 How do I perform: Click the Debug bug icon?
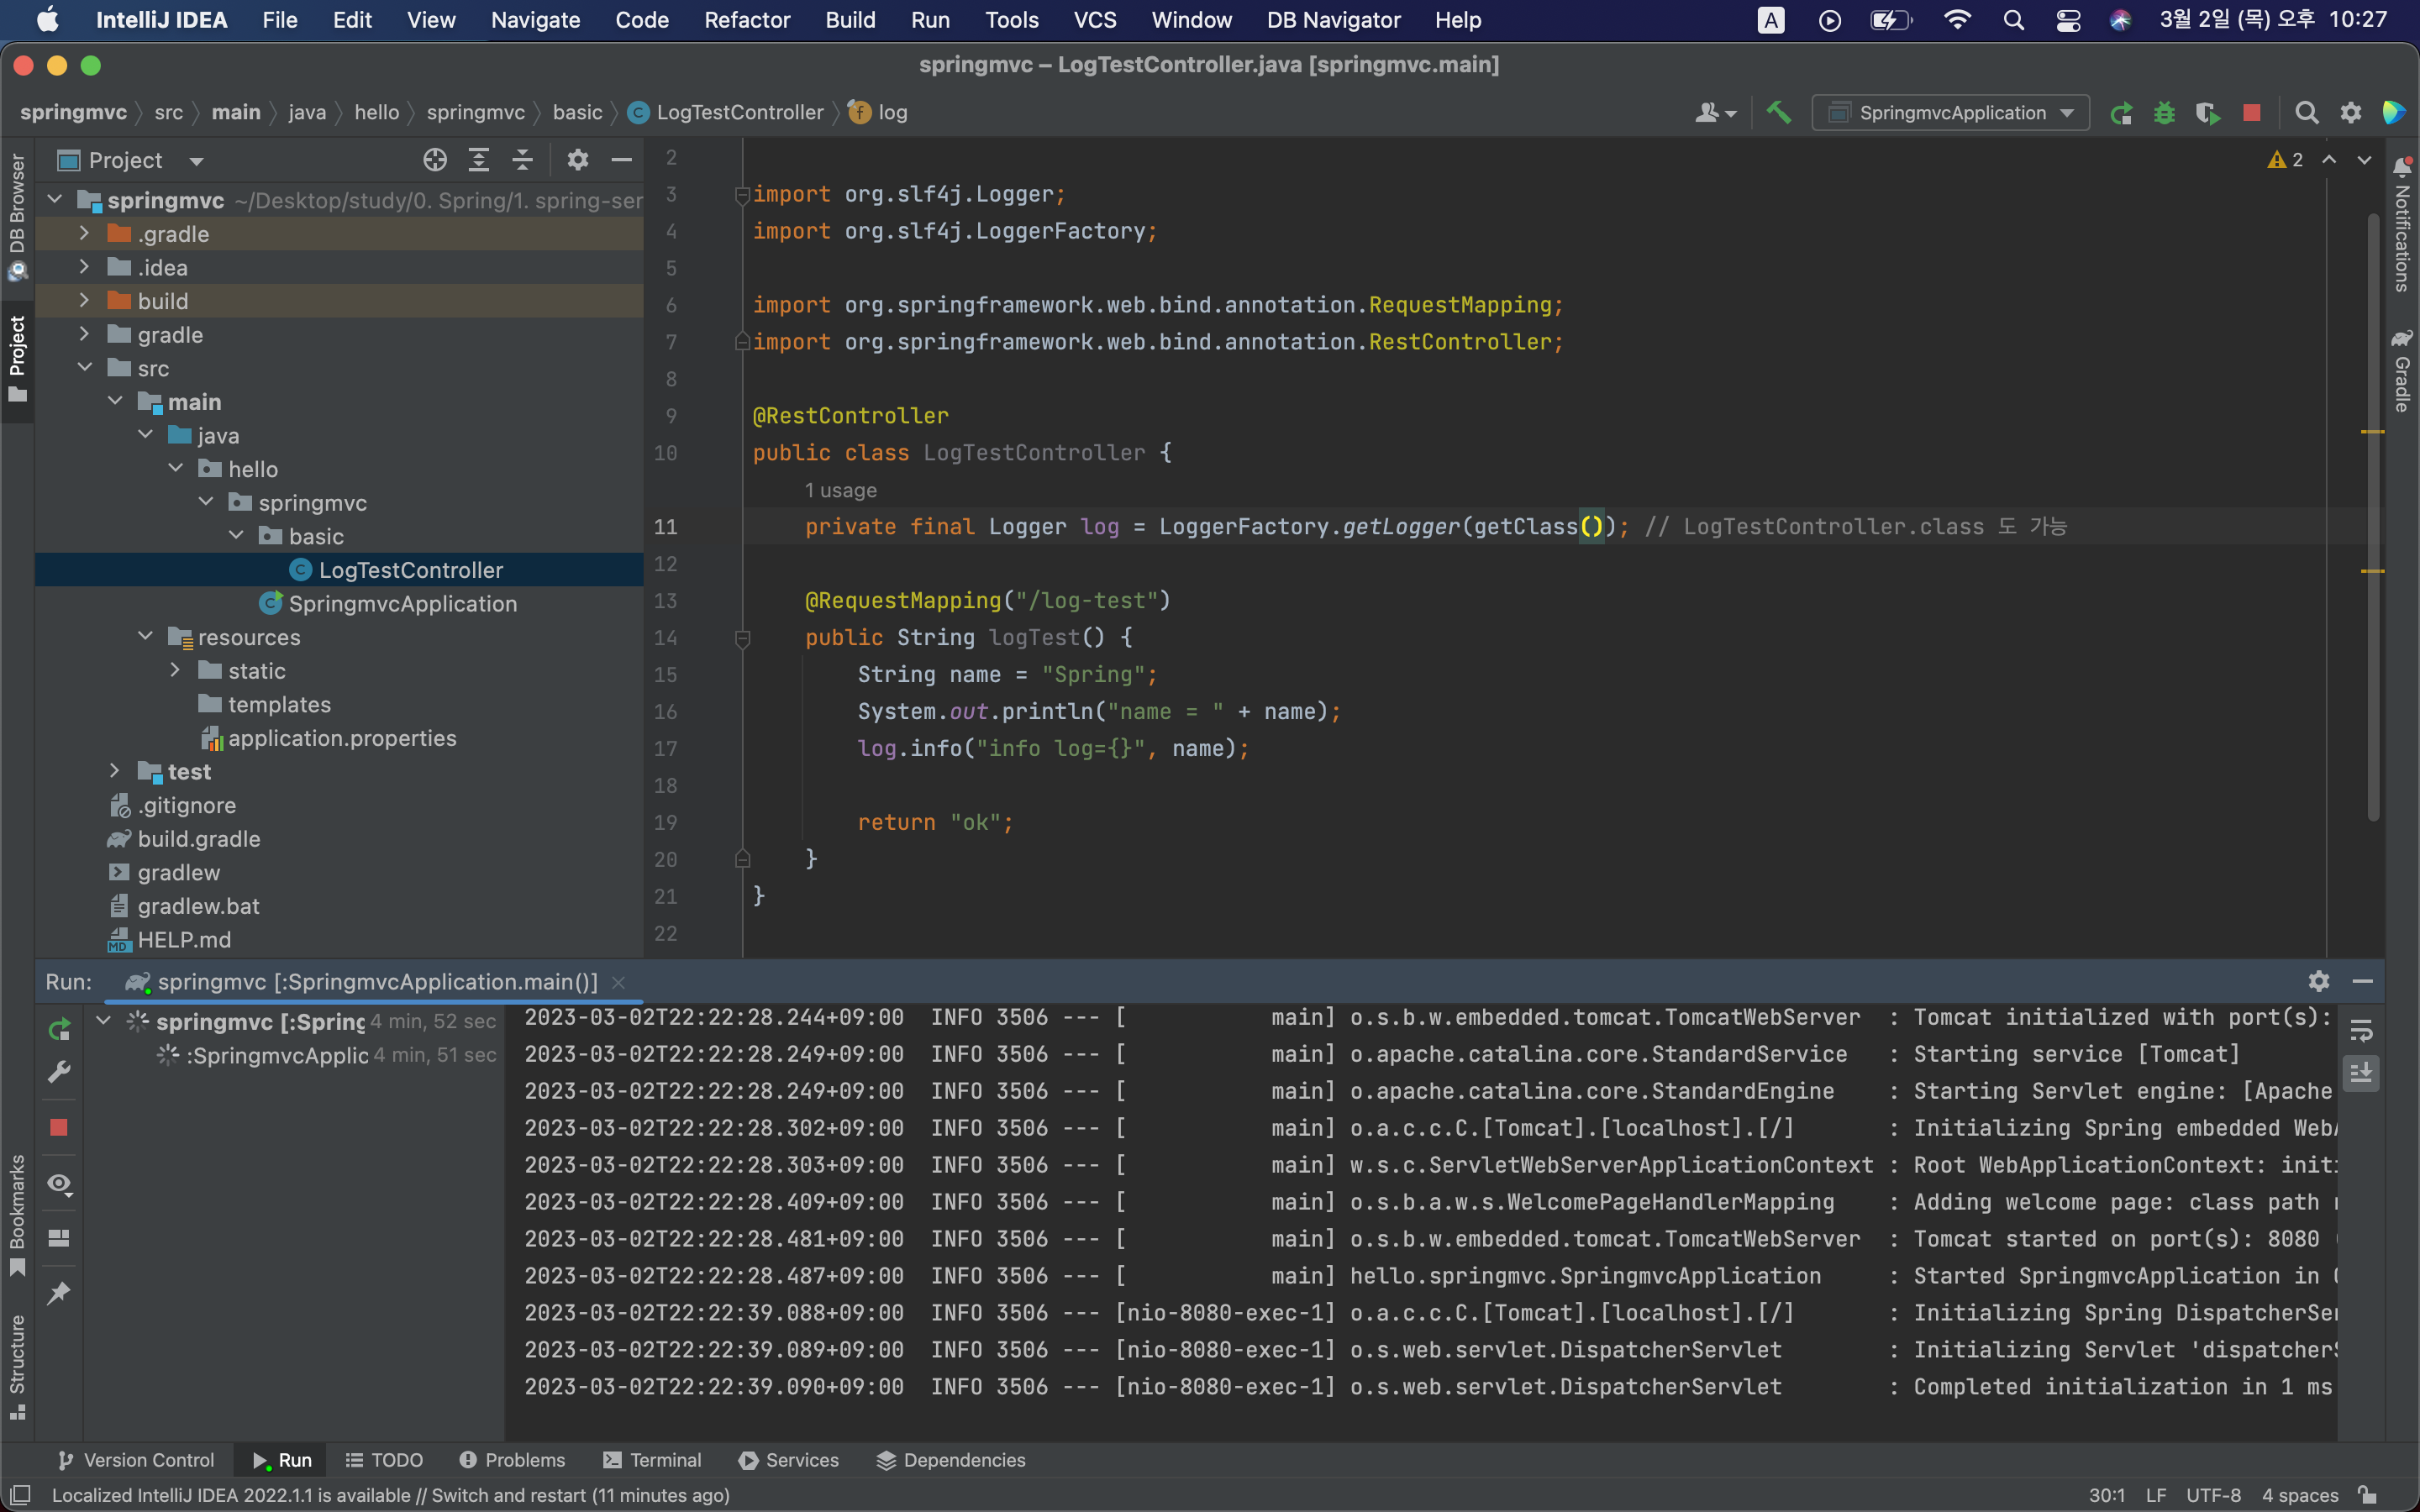[2164, 113]
